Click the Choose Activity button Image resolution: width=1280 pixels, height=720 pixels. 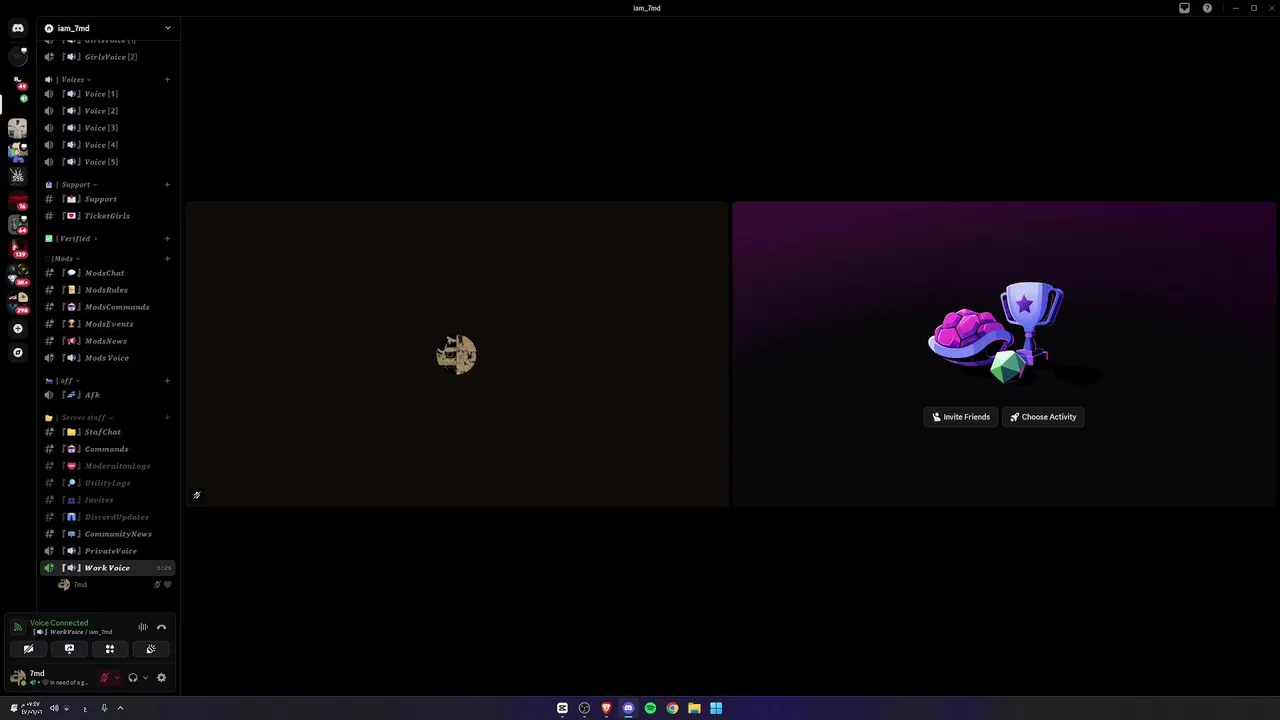(1043, 417)
